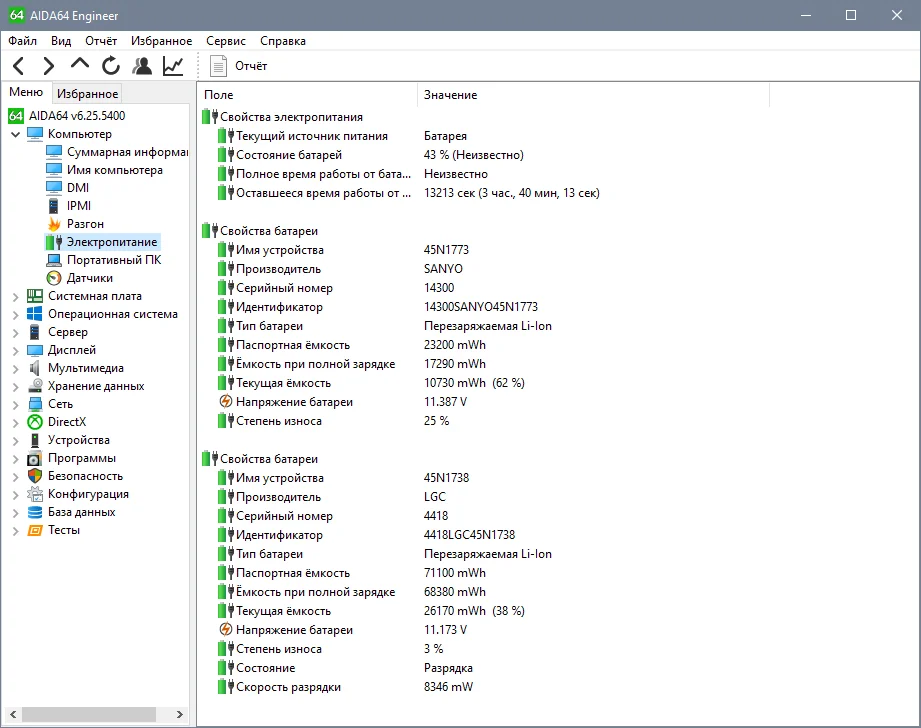Select Портативный ПК in the tree

click(x=113, y=260)
